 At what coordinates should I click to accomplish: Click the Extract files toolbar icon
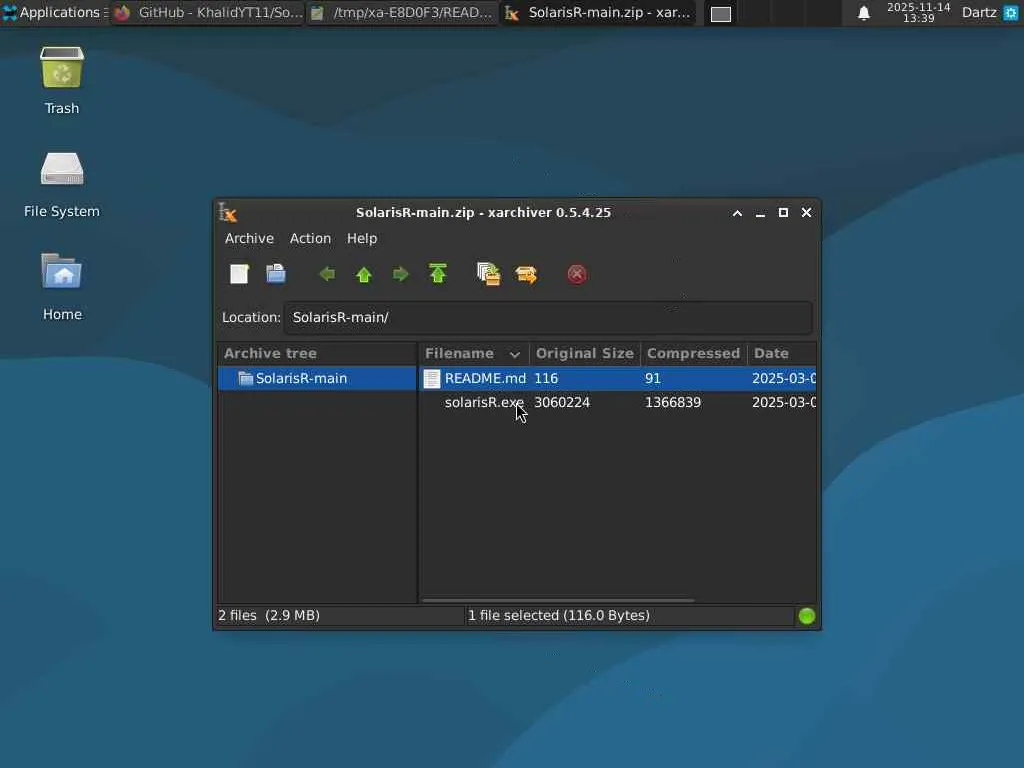pos(526,274)
